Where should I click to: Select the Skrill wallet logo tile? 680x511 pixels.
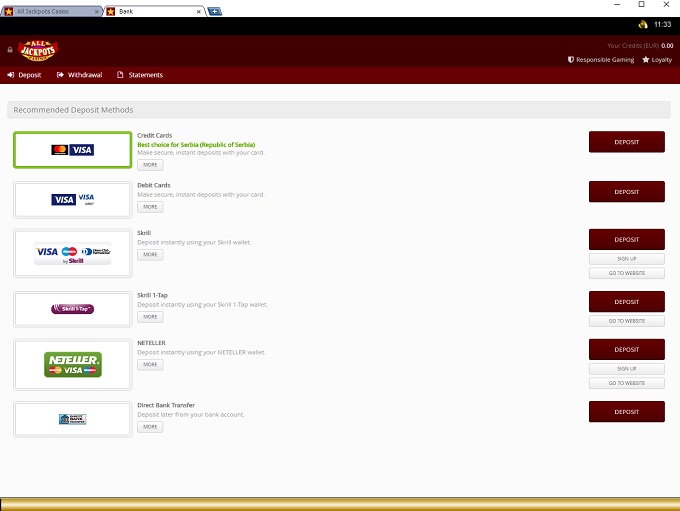[72, 254]
